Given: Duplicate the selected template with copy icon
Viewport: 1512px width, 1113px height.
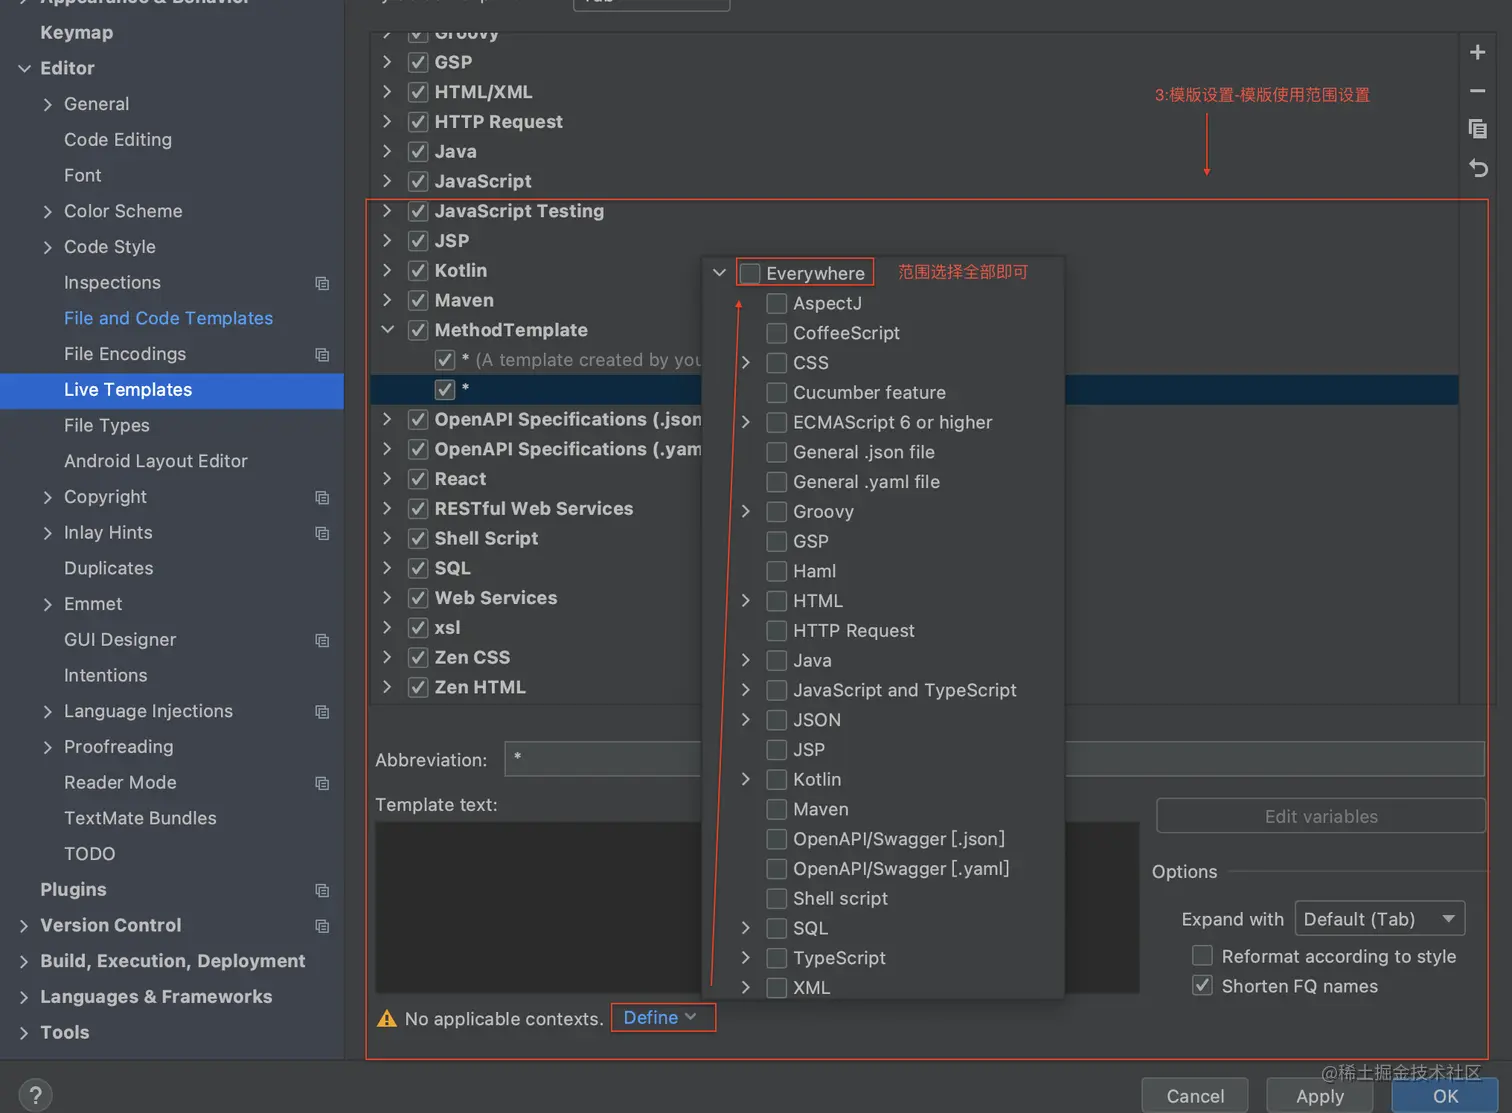Looking at the screenshot, I should point(1477,129).
